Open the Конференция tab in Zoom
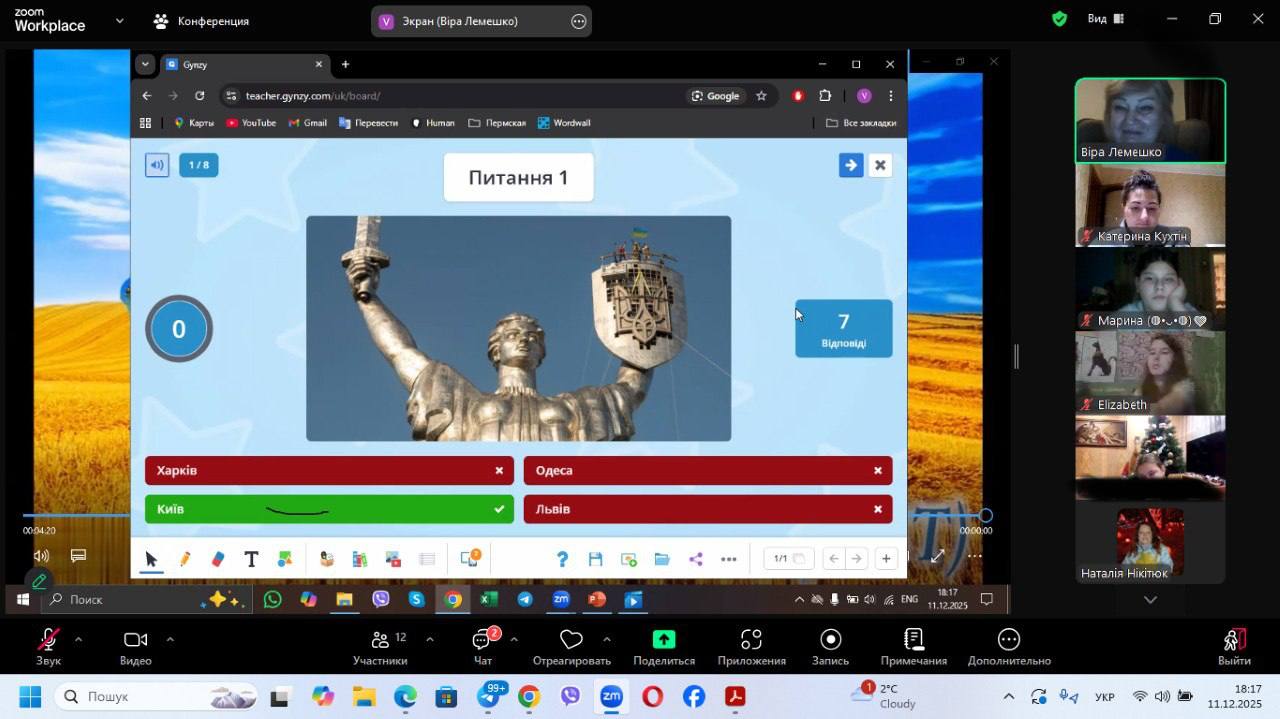The width and height of the screenshot is (1280, 719). [201, 21]
